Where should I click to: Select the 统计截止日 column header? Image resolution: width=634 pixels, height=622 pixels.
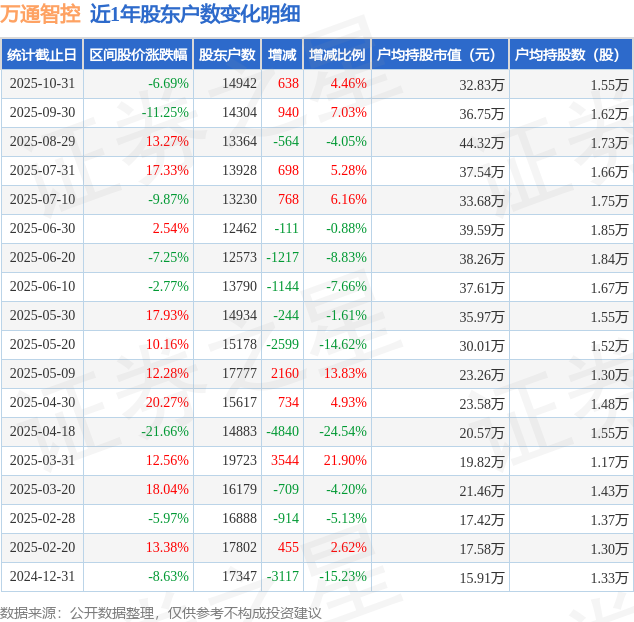[x=41, y=55]
